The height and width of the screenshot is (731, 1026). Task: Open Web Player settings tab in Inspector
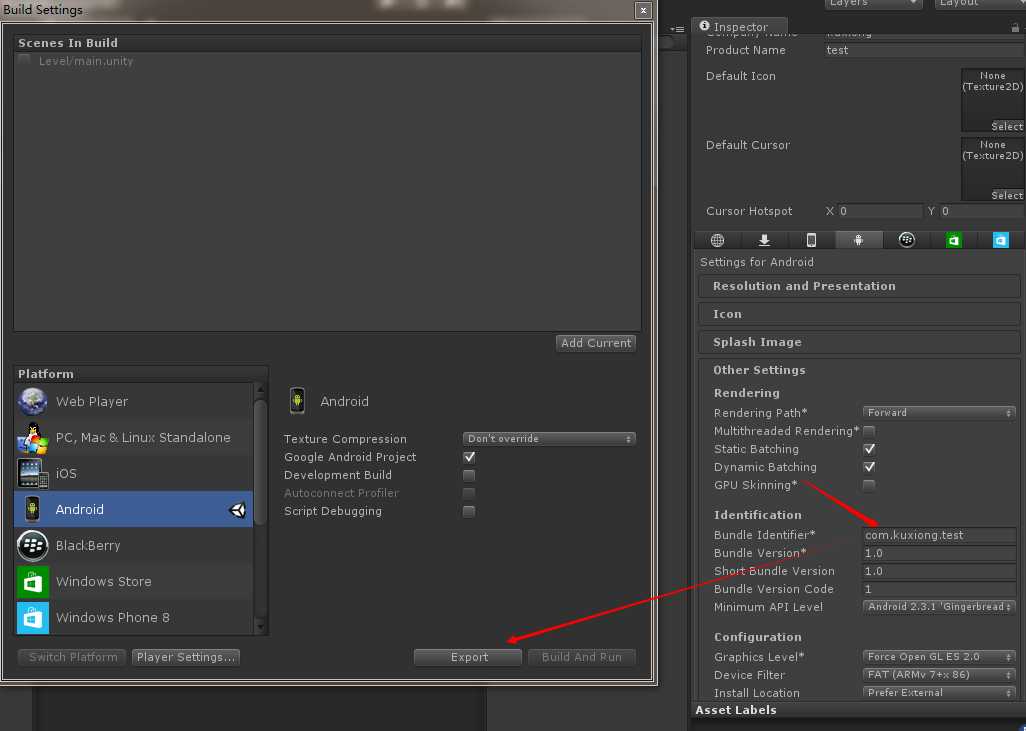[x=717, y=240]
